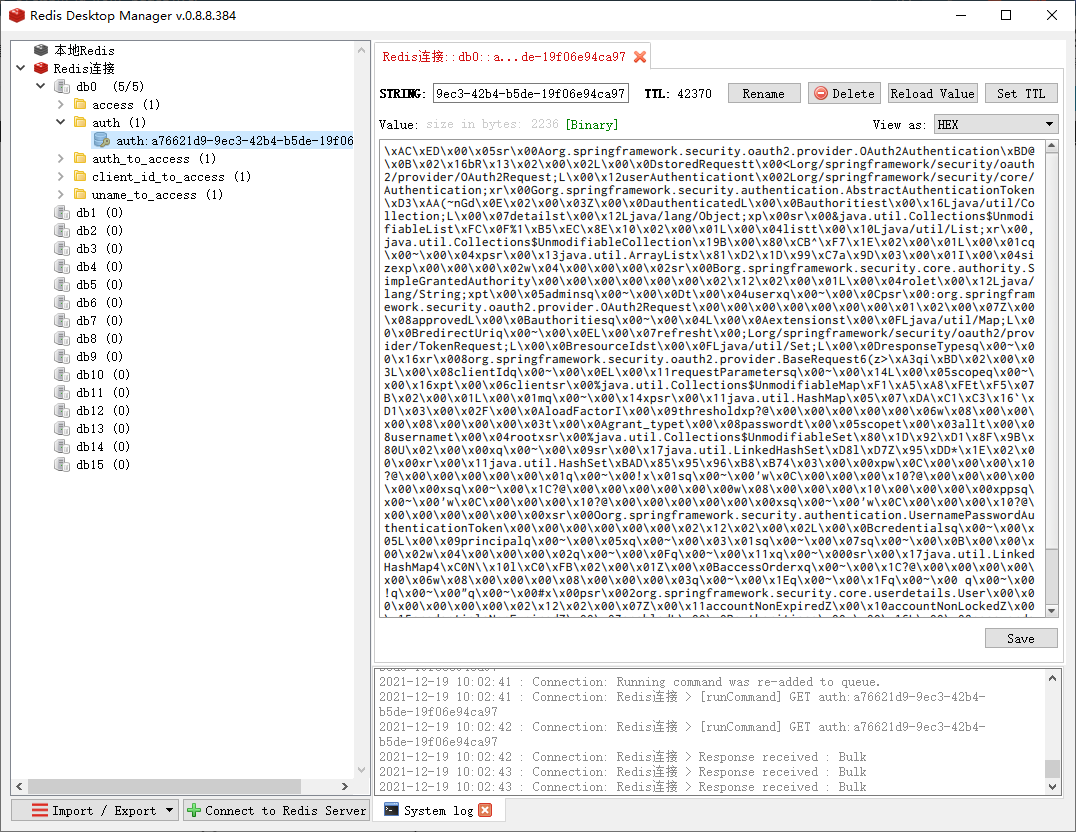1076x832 pixels.
Task: Open the View as HEX dropdown
Action: pyautogui.click(x=995, y=124)
